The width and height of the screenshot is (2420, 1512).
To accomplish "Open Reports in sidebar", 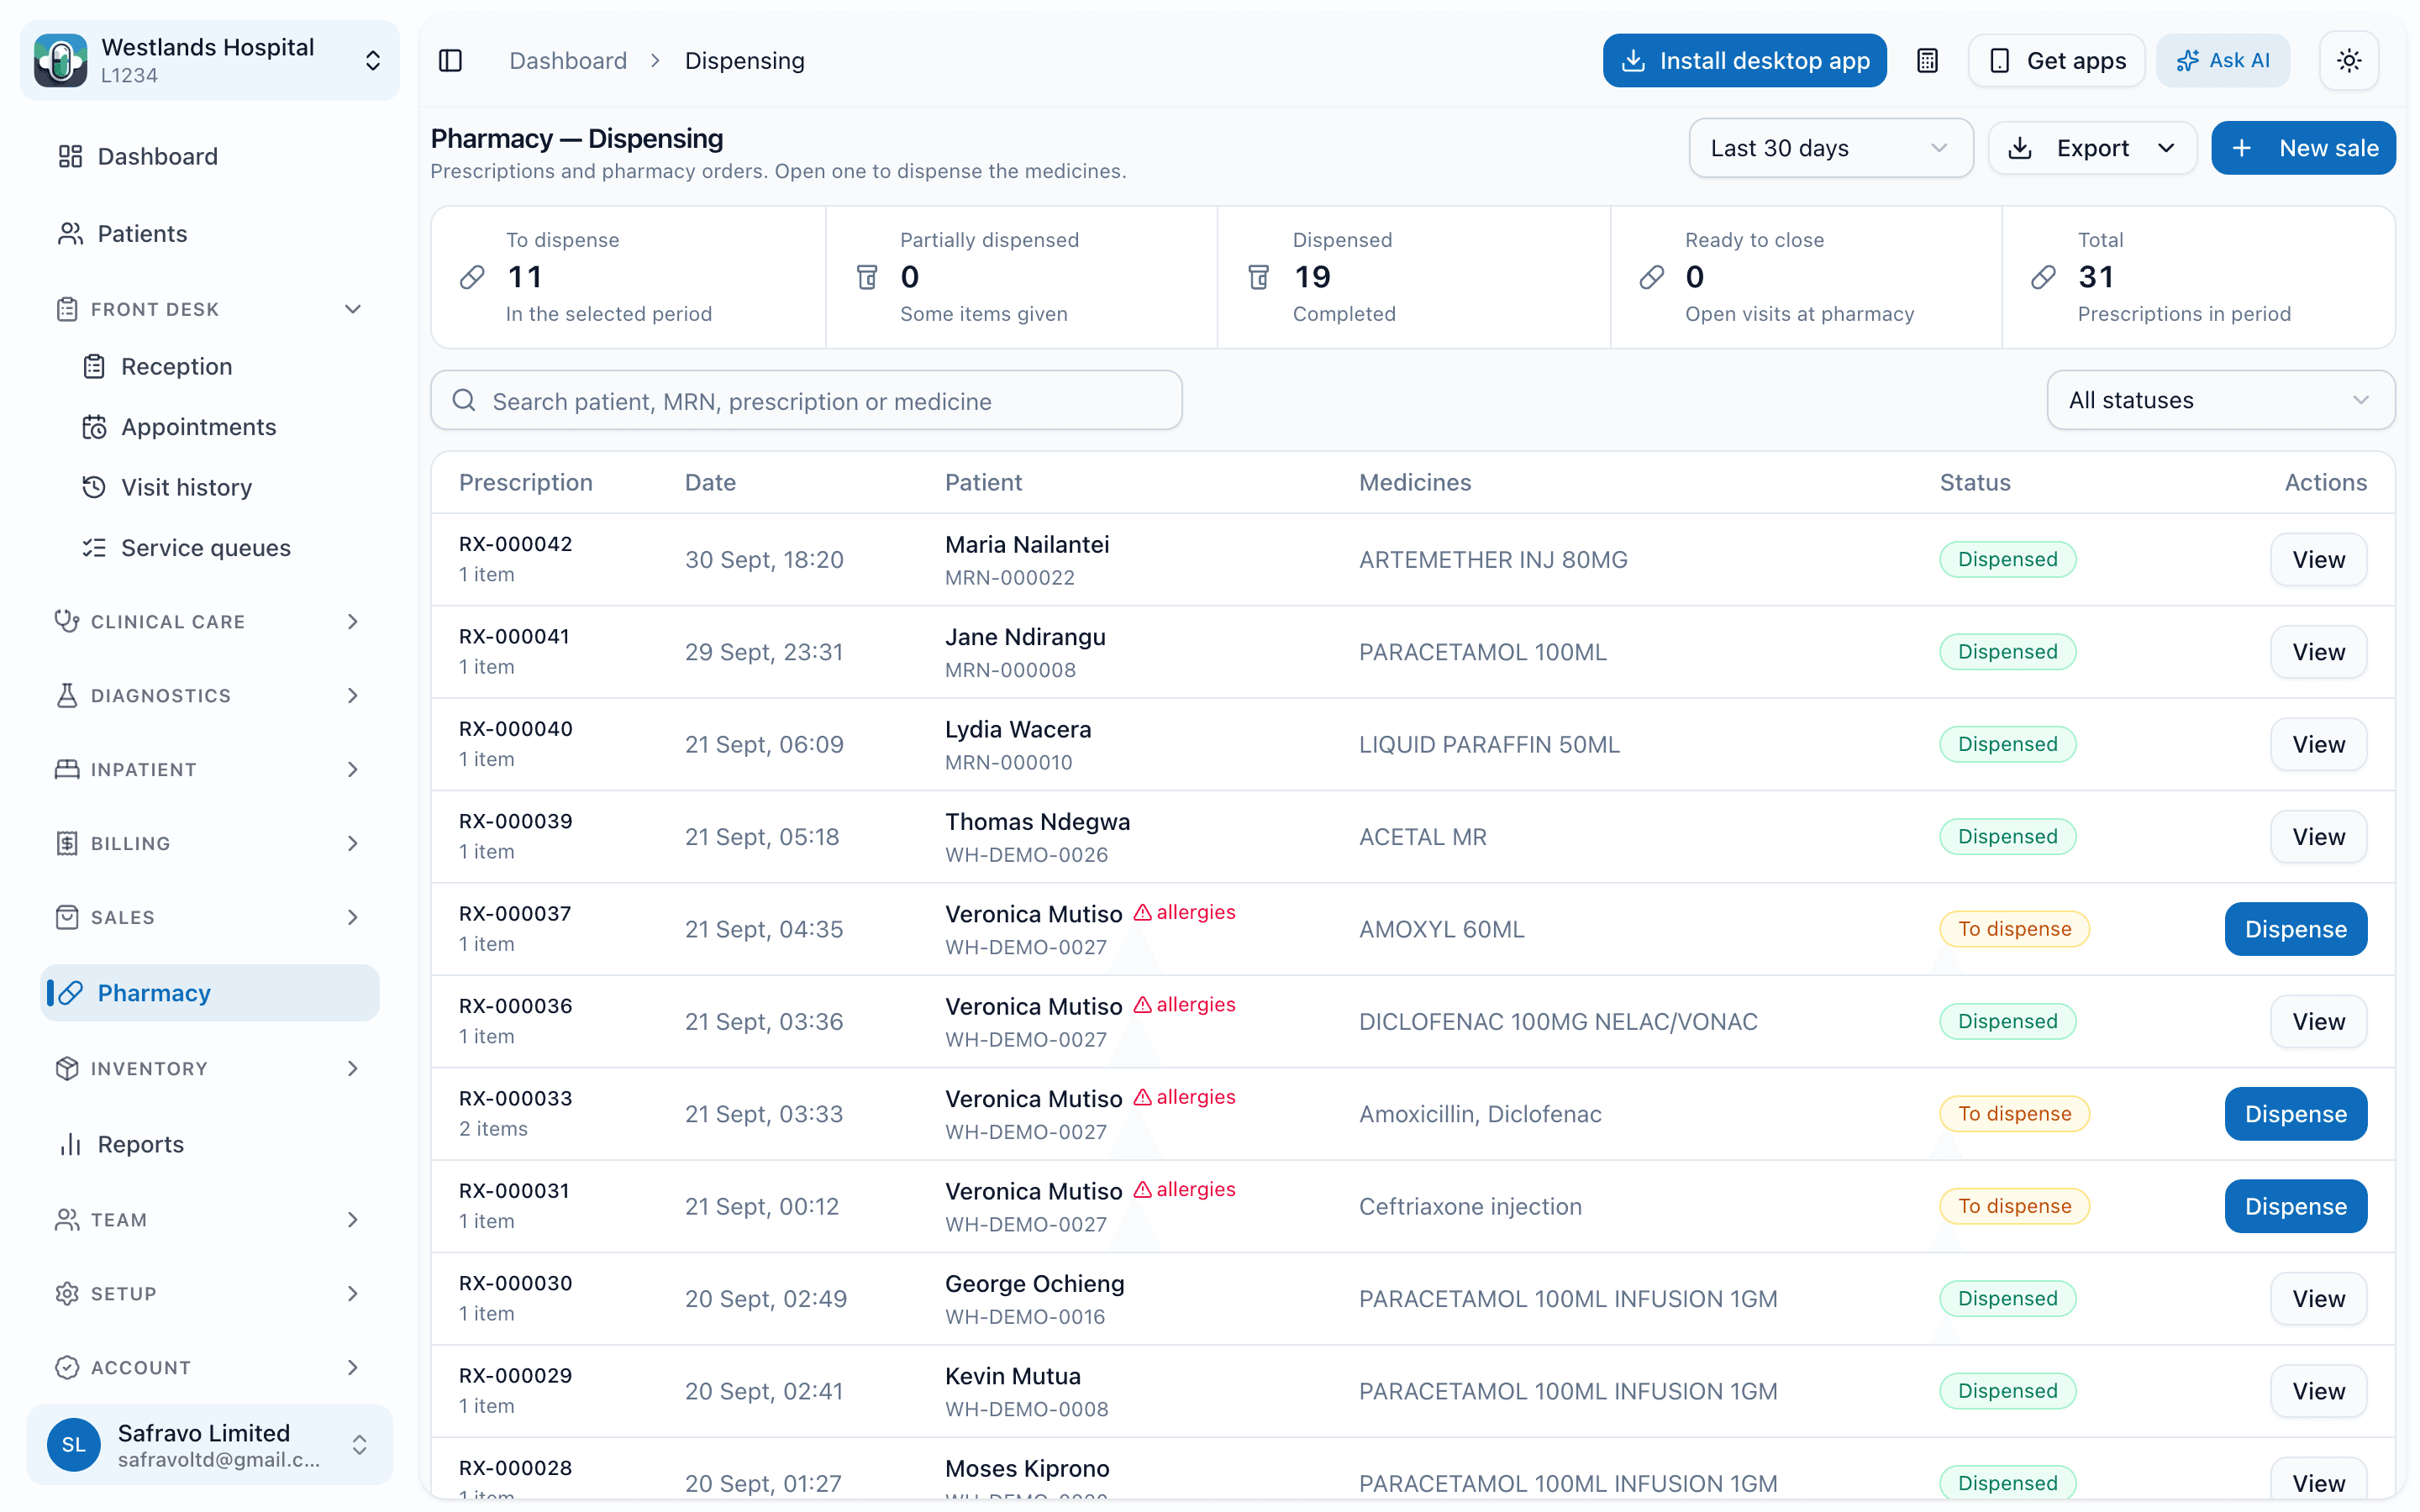I will point(210,1144).
